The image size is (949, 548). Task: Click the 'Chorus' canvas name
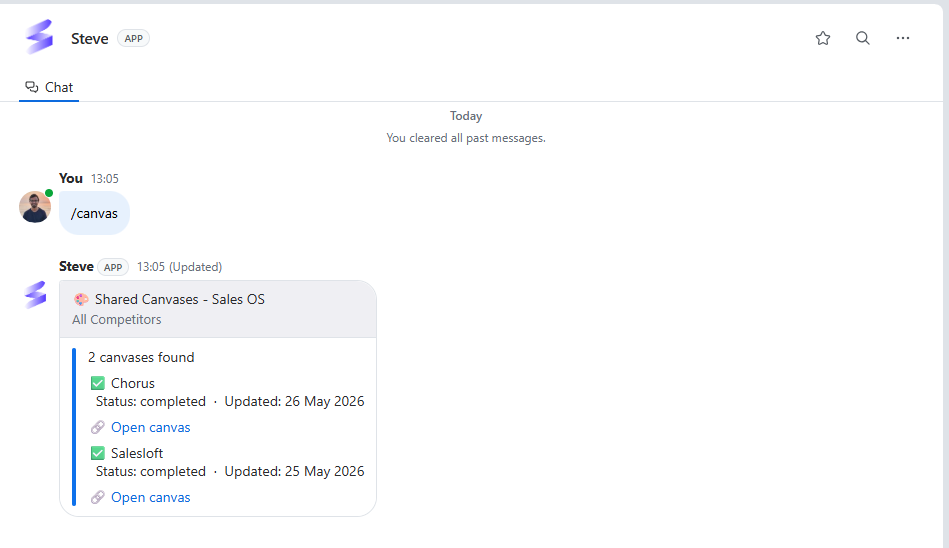(133, 383)
